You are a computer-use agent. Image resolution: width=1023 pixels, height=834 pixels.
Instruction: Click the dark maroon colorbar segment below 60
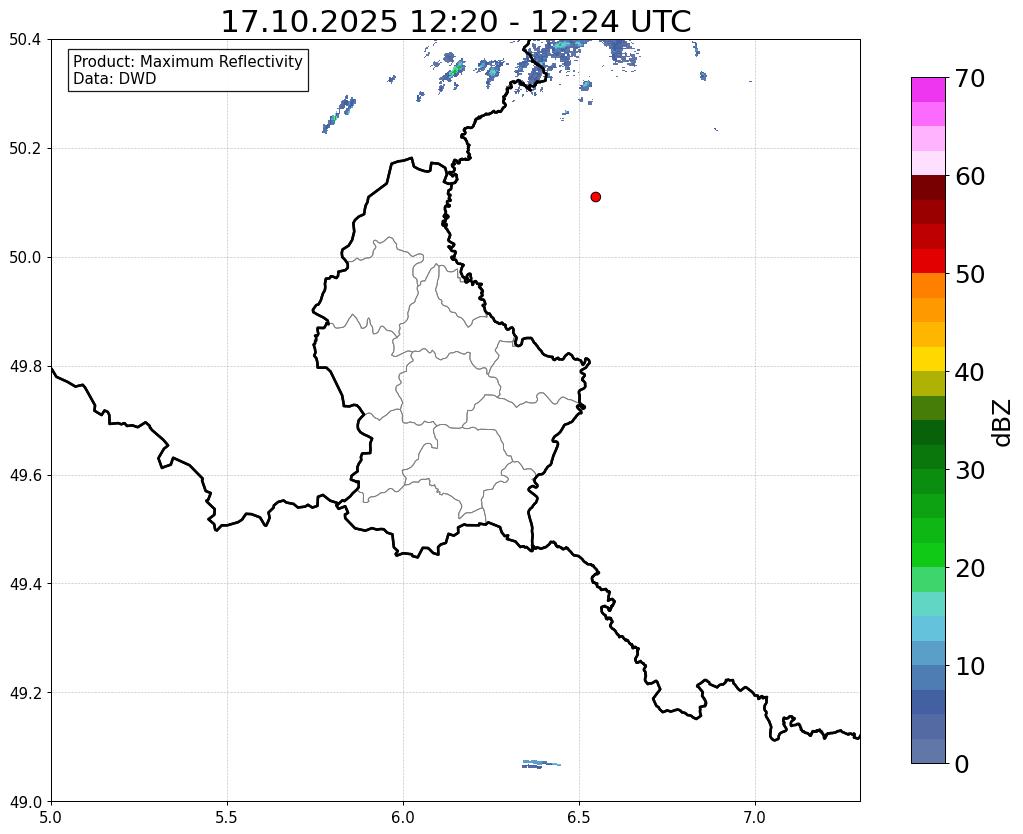(x=928, y=187)
